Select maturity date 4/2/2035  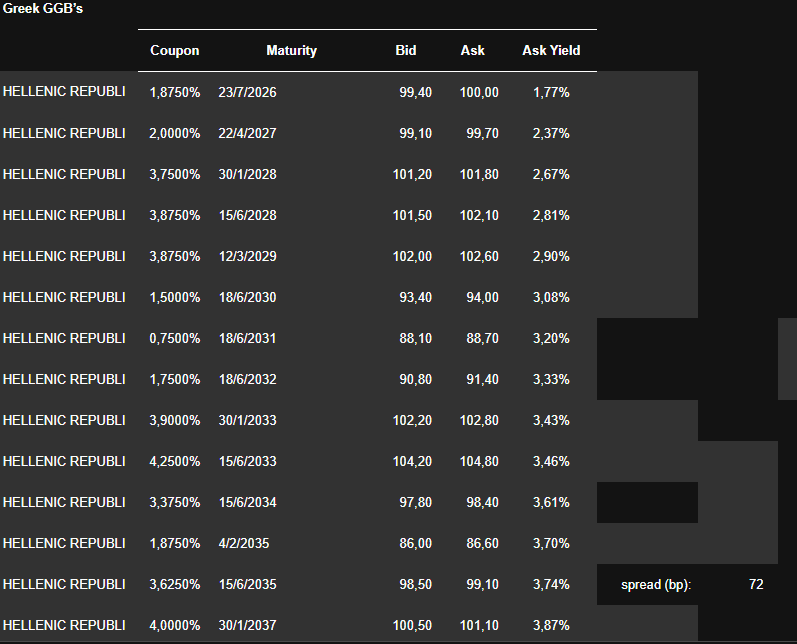[243, 543]
